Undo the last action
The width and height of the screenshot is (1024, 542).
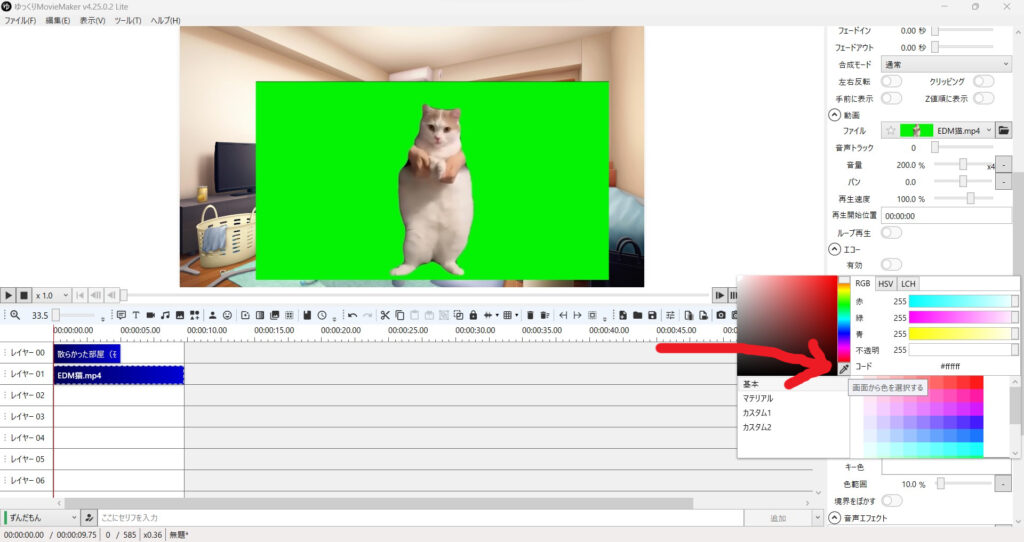(353, 315)
